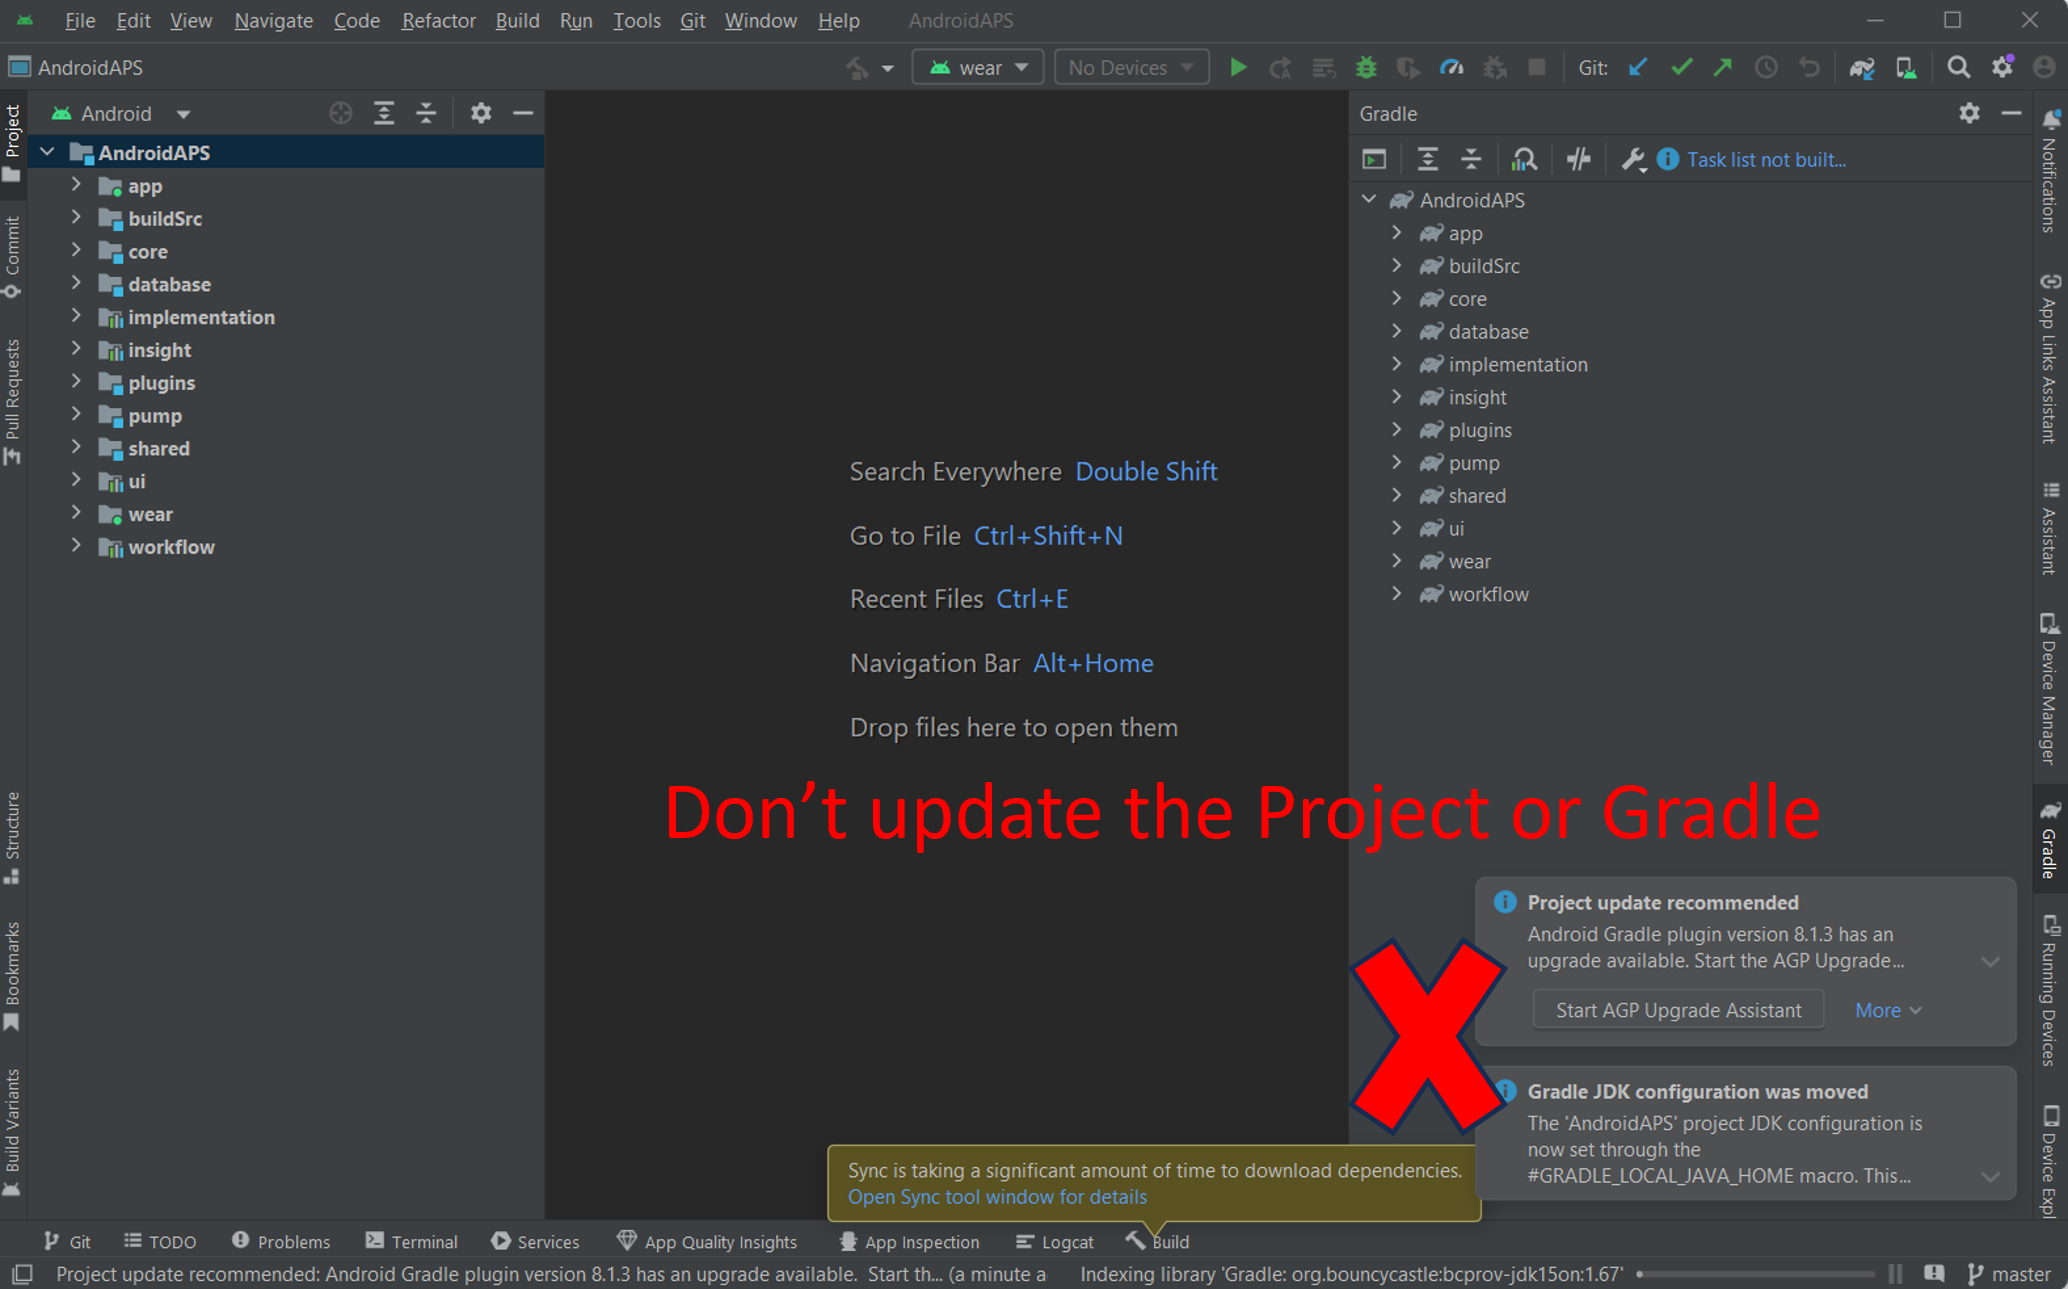The height and width of the screenshot is (1289, 2068).
Task: Click Start AGP Upgrade Assistant button
Action: (x=1678, y=1010)
